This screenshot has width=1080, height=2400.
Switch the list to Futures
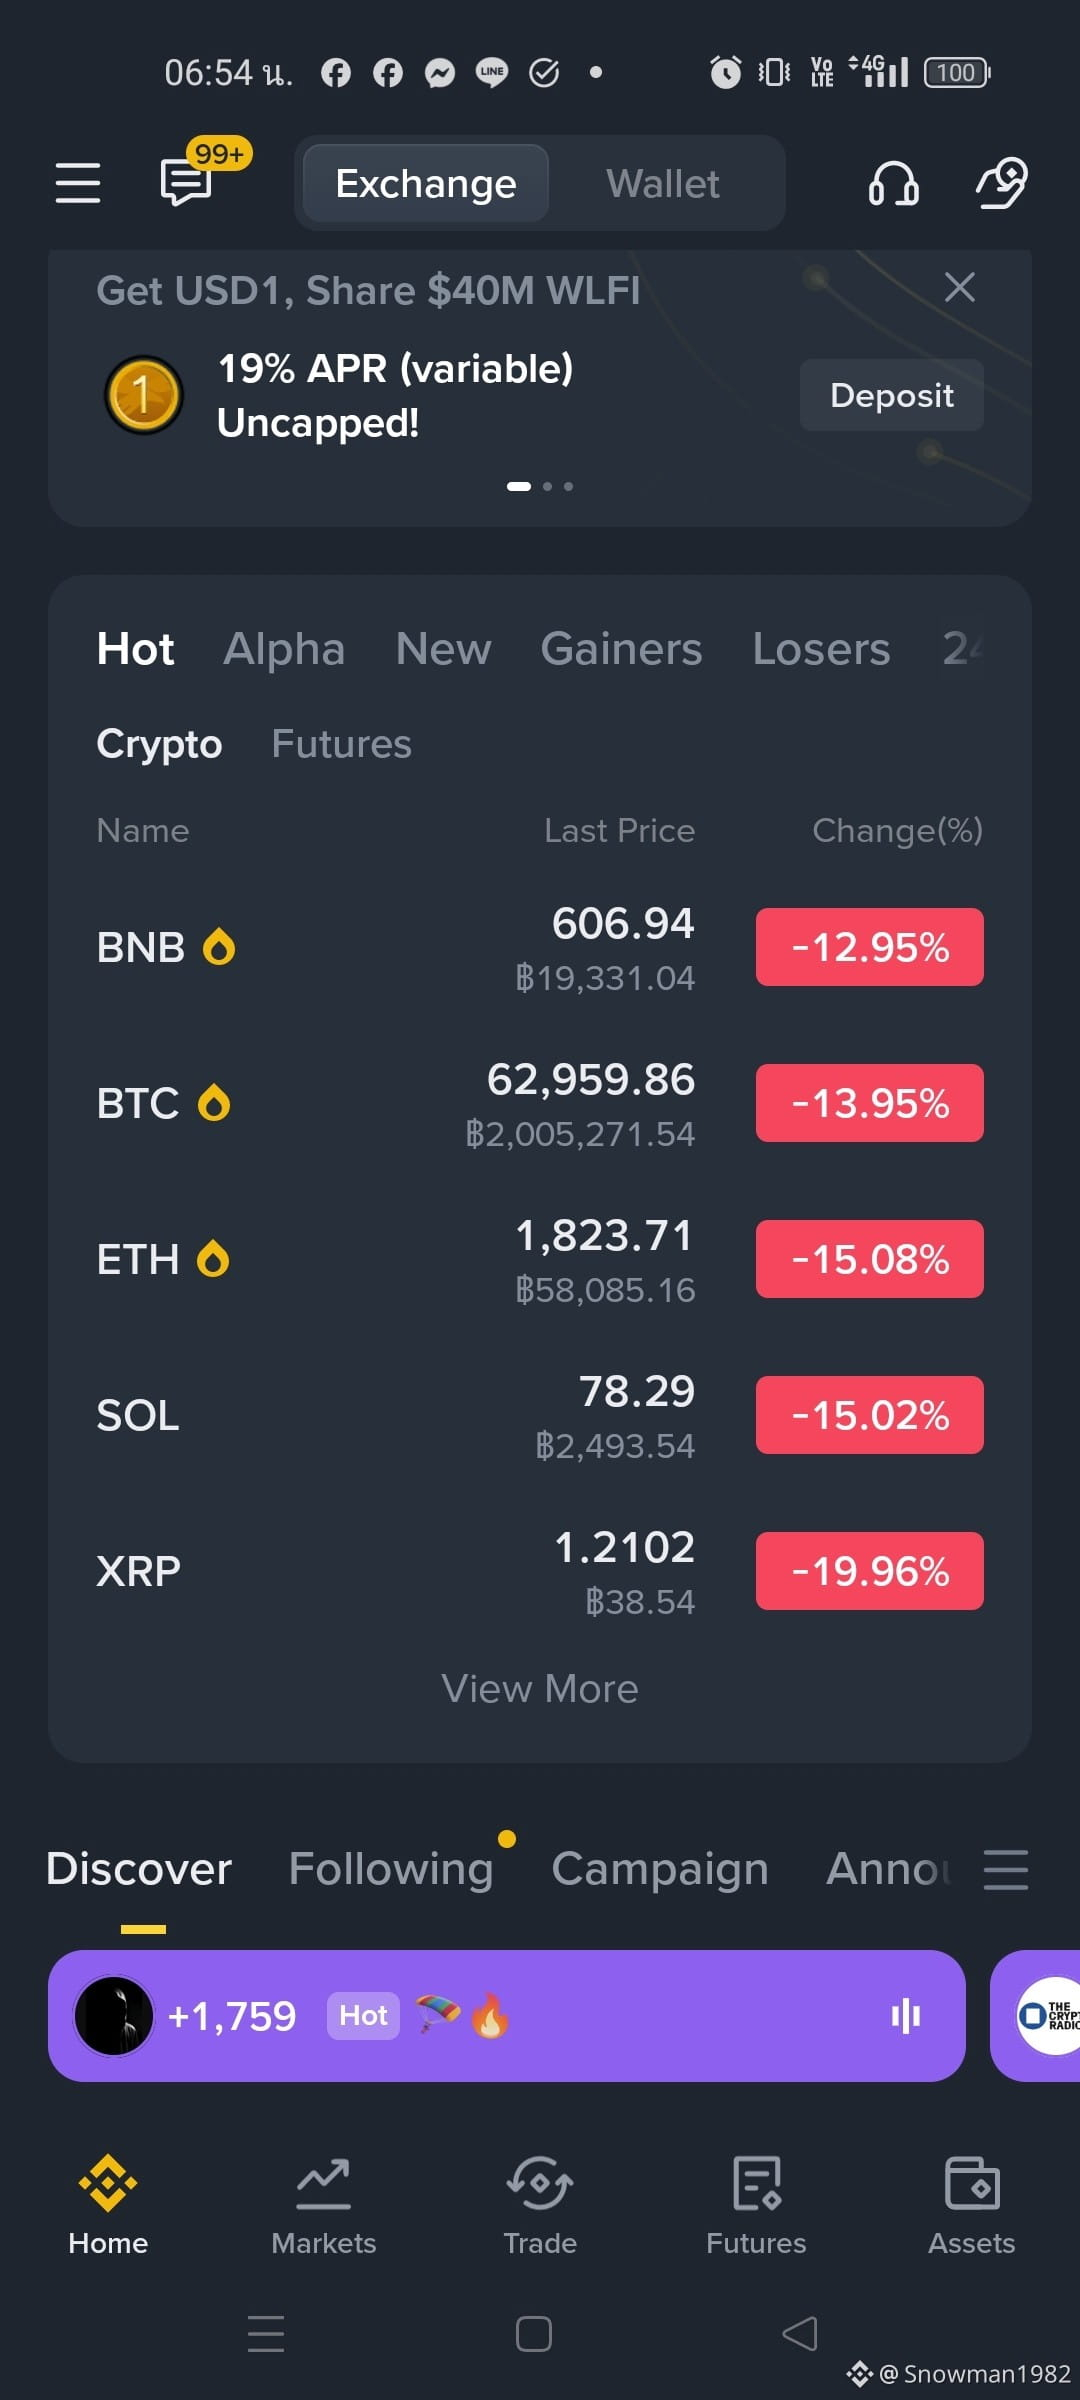click(x=341, y=744)
